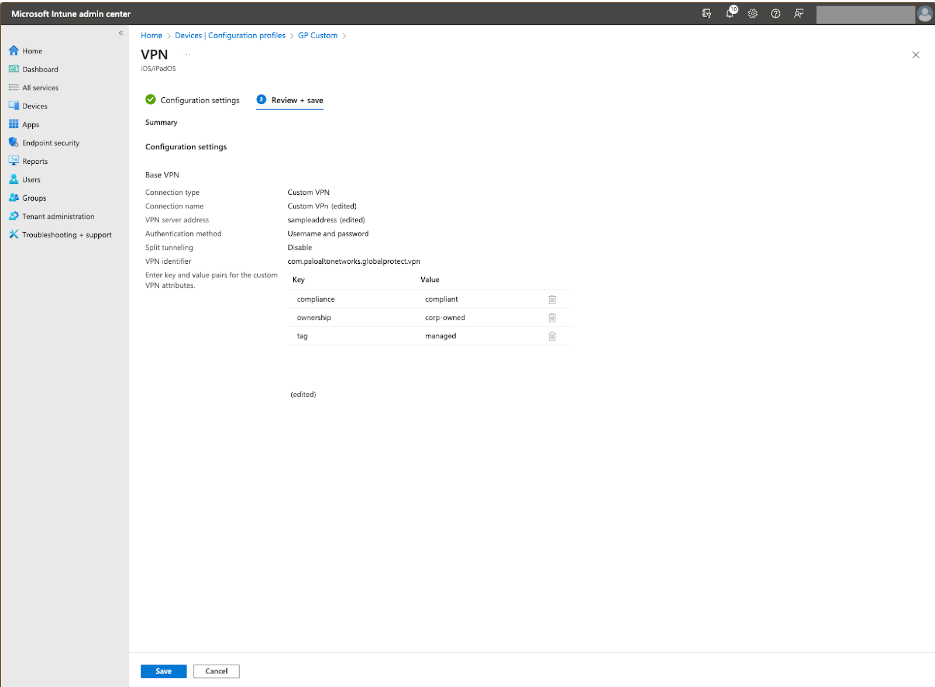Open the VPN profile ellipsis menu

(x=187, y=53)
